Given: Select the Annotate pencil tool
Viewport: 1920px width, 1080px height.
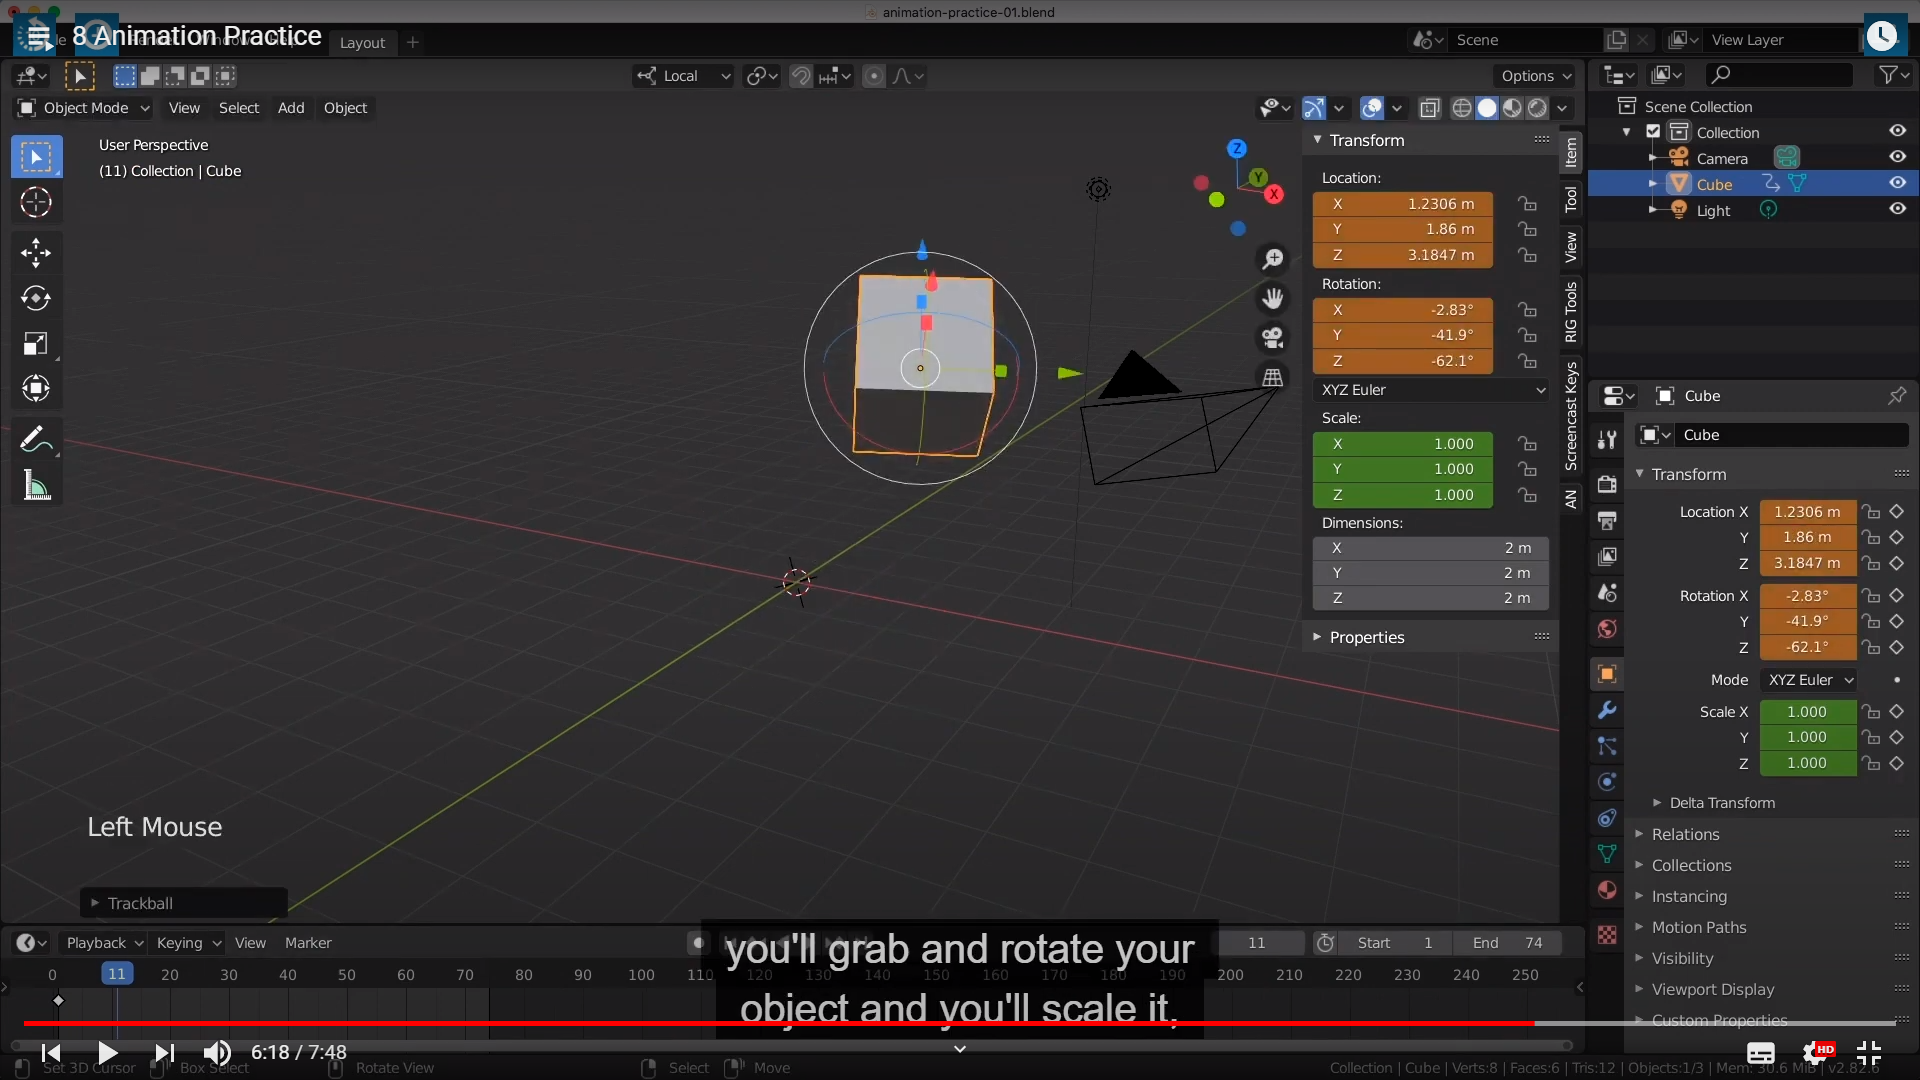Looking at the screenshot, I should [x=36, y=439].
